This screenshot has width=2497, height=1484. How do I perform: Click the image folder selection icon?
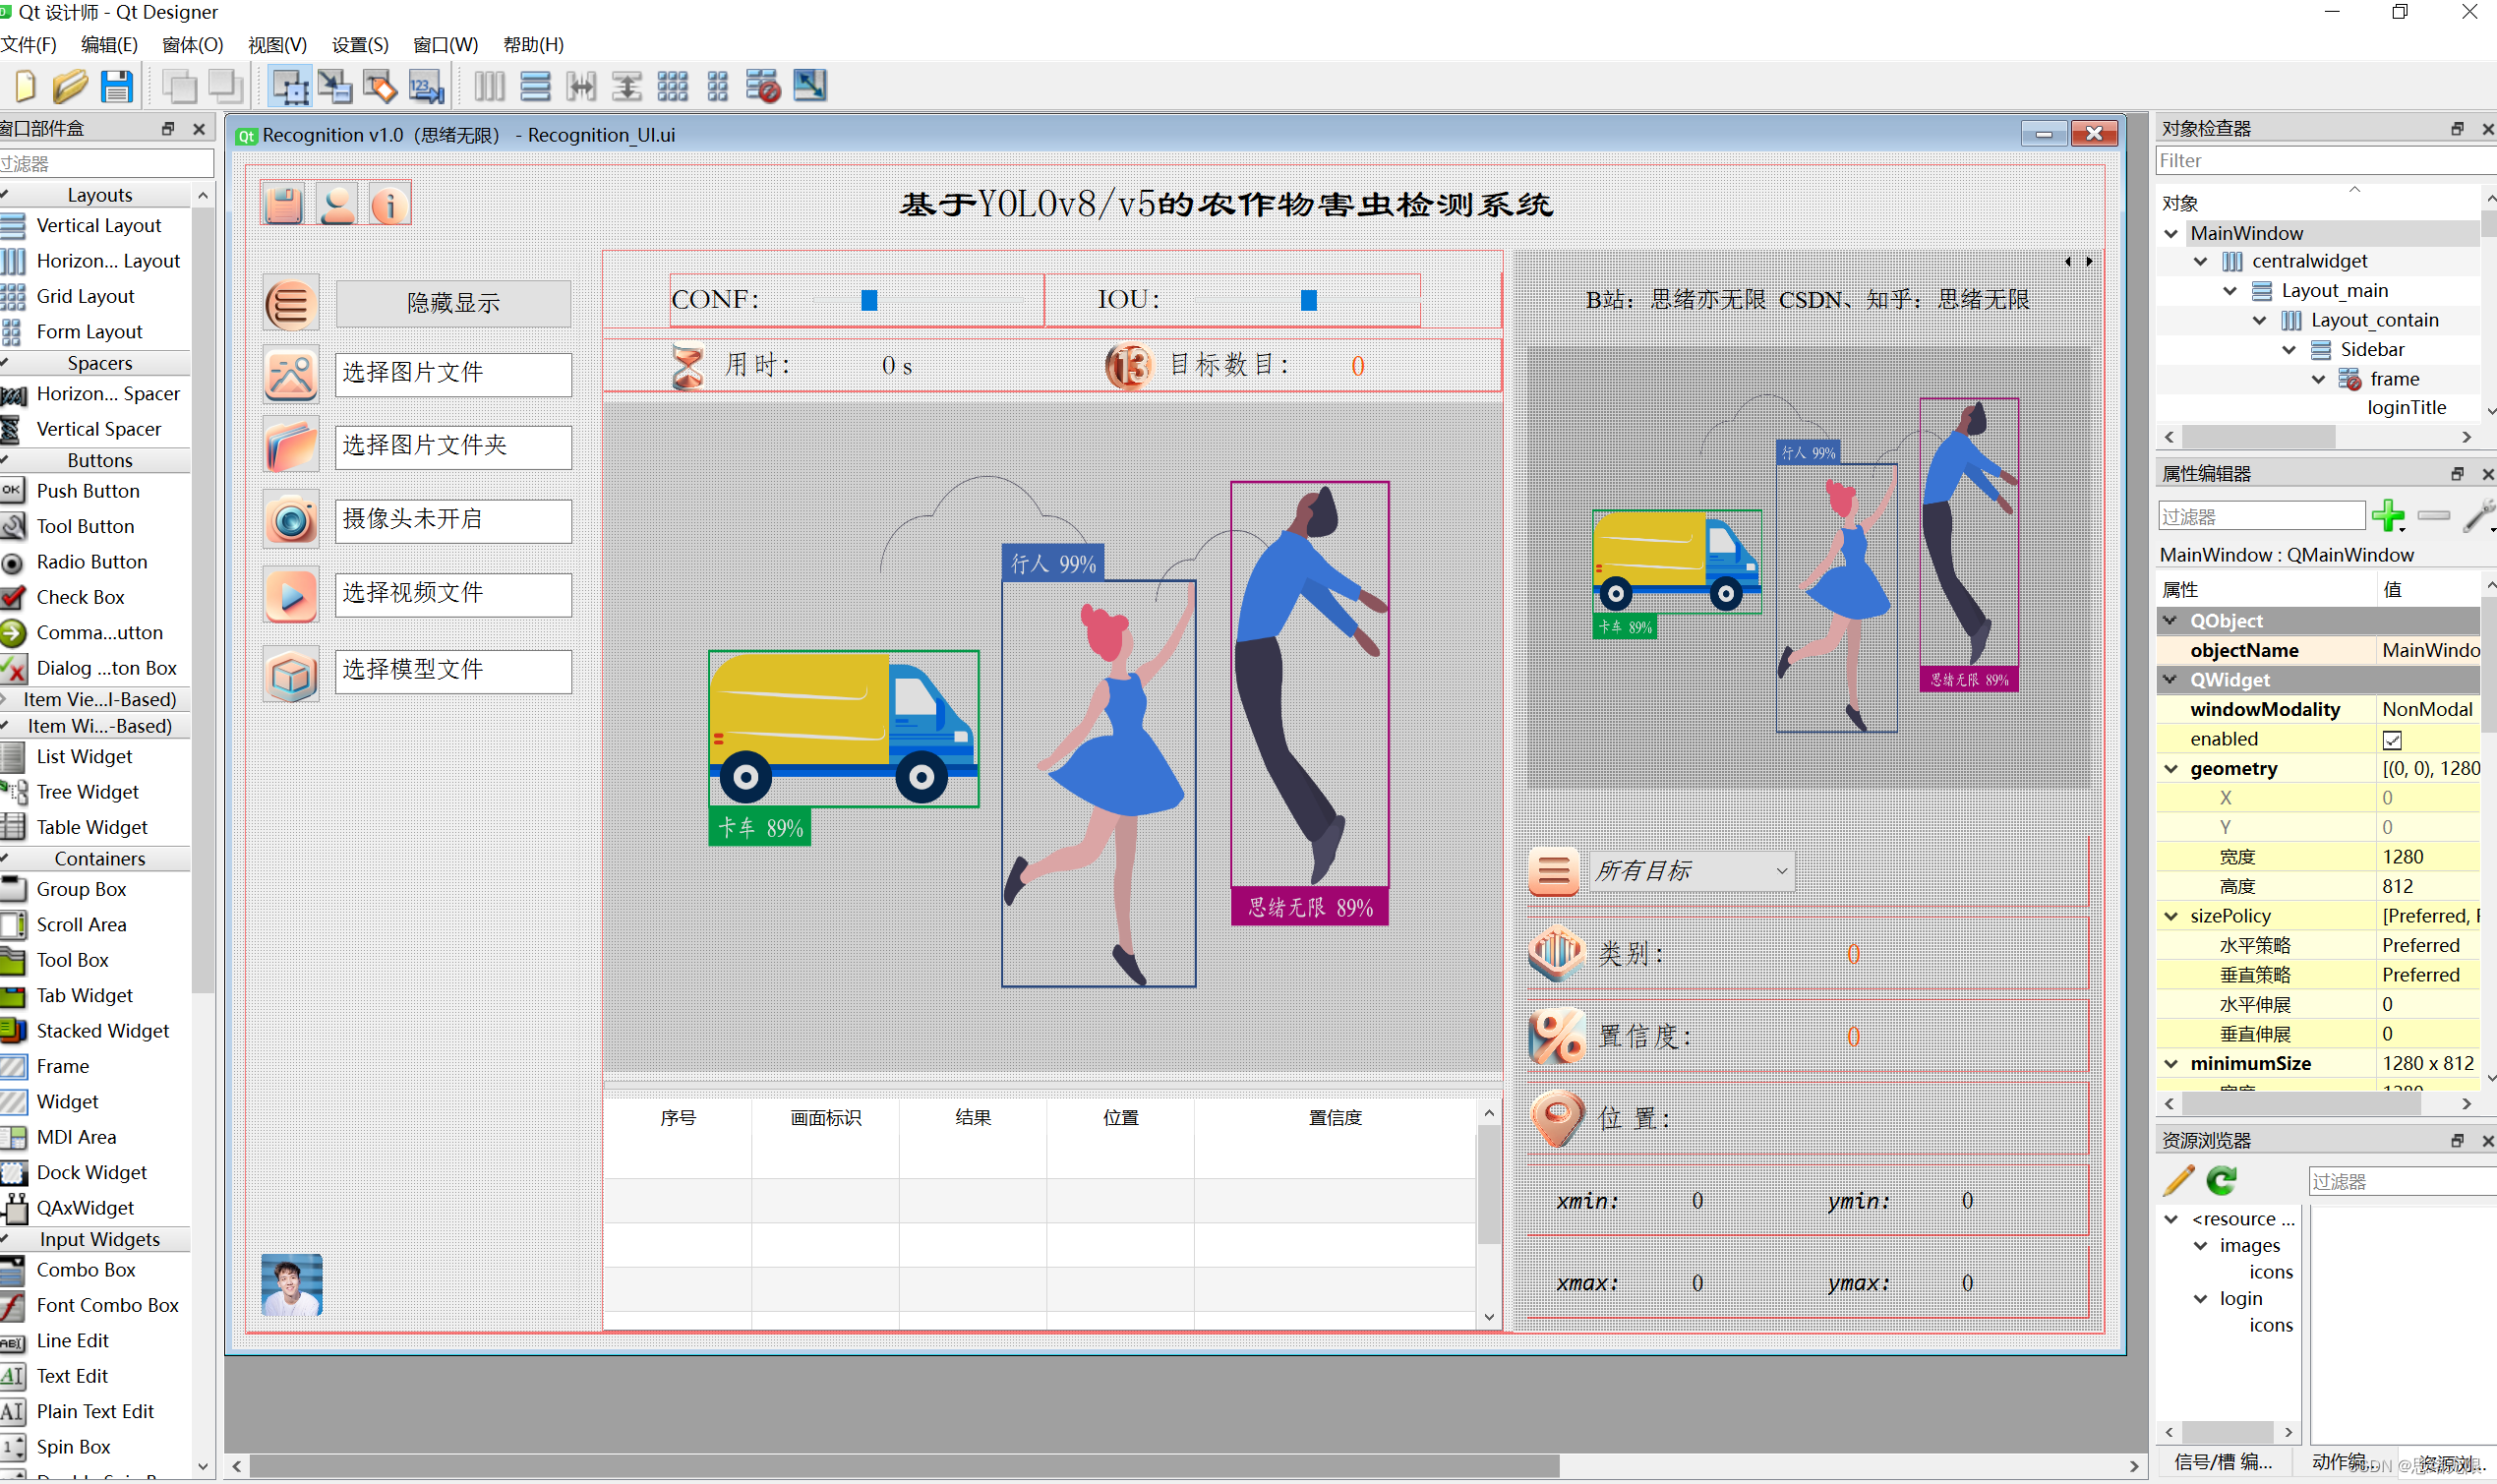point(286,445)
